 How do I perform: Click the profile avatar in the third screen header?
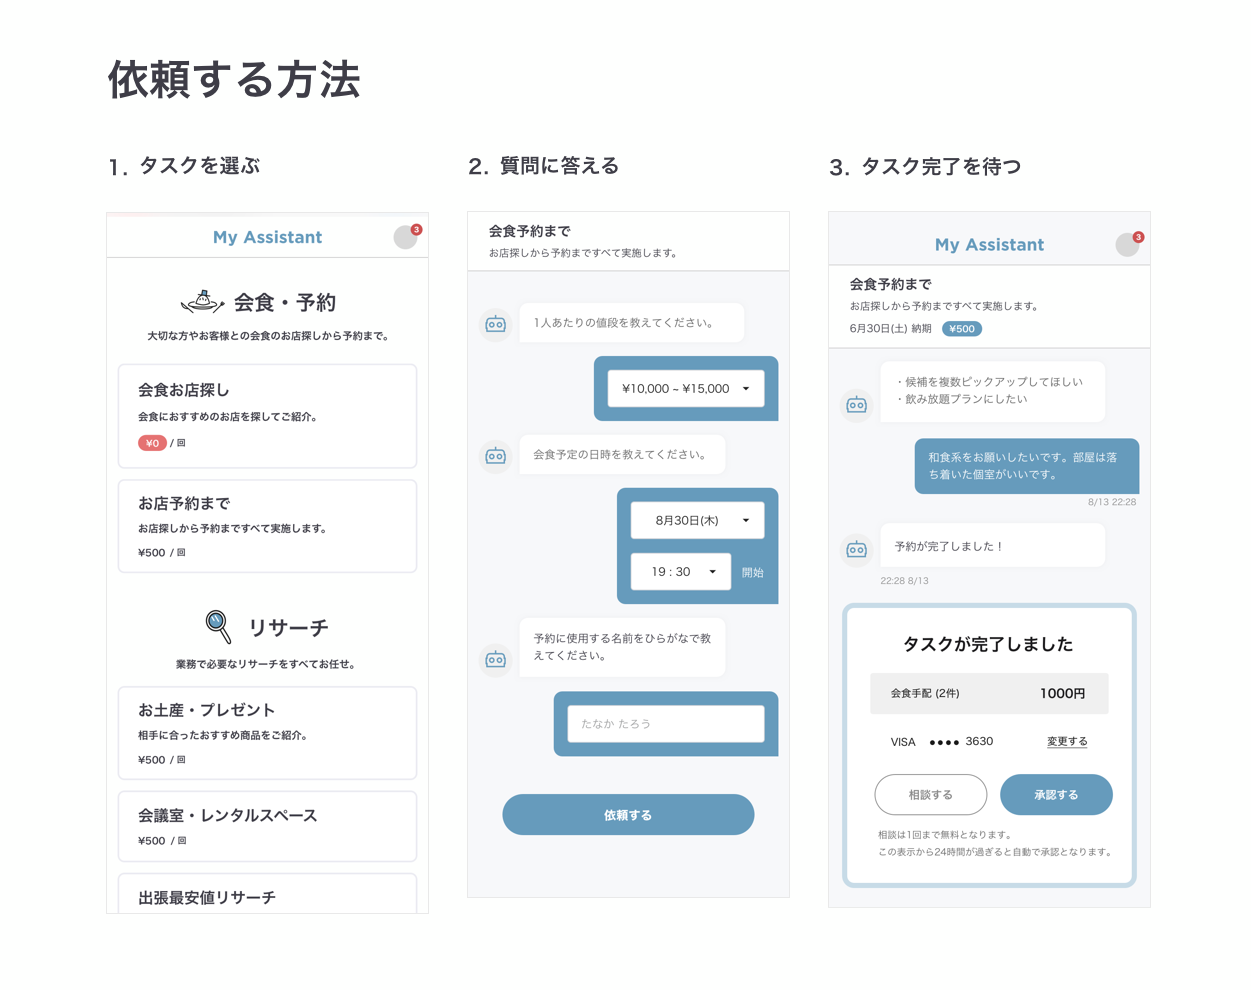[1127, 245]
